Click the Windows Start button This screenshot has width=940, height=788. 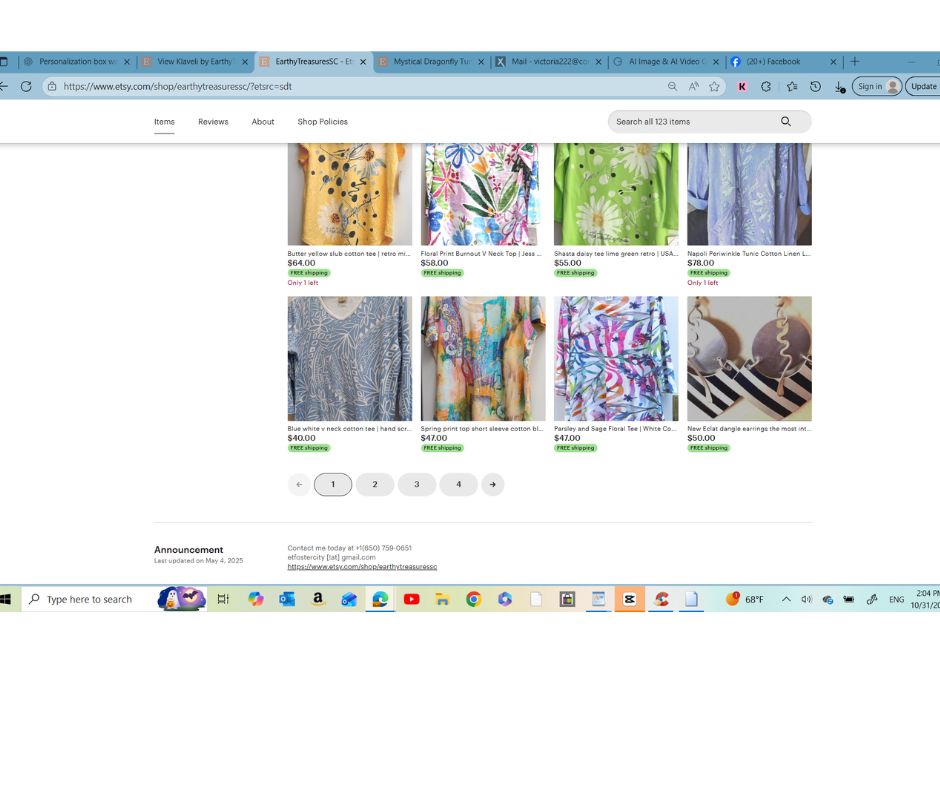pos(6,599)
